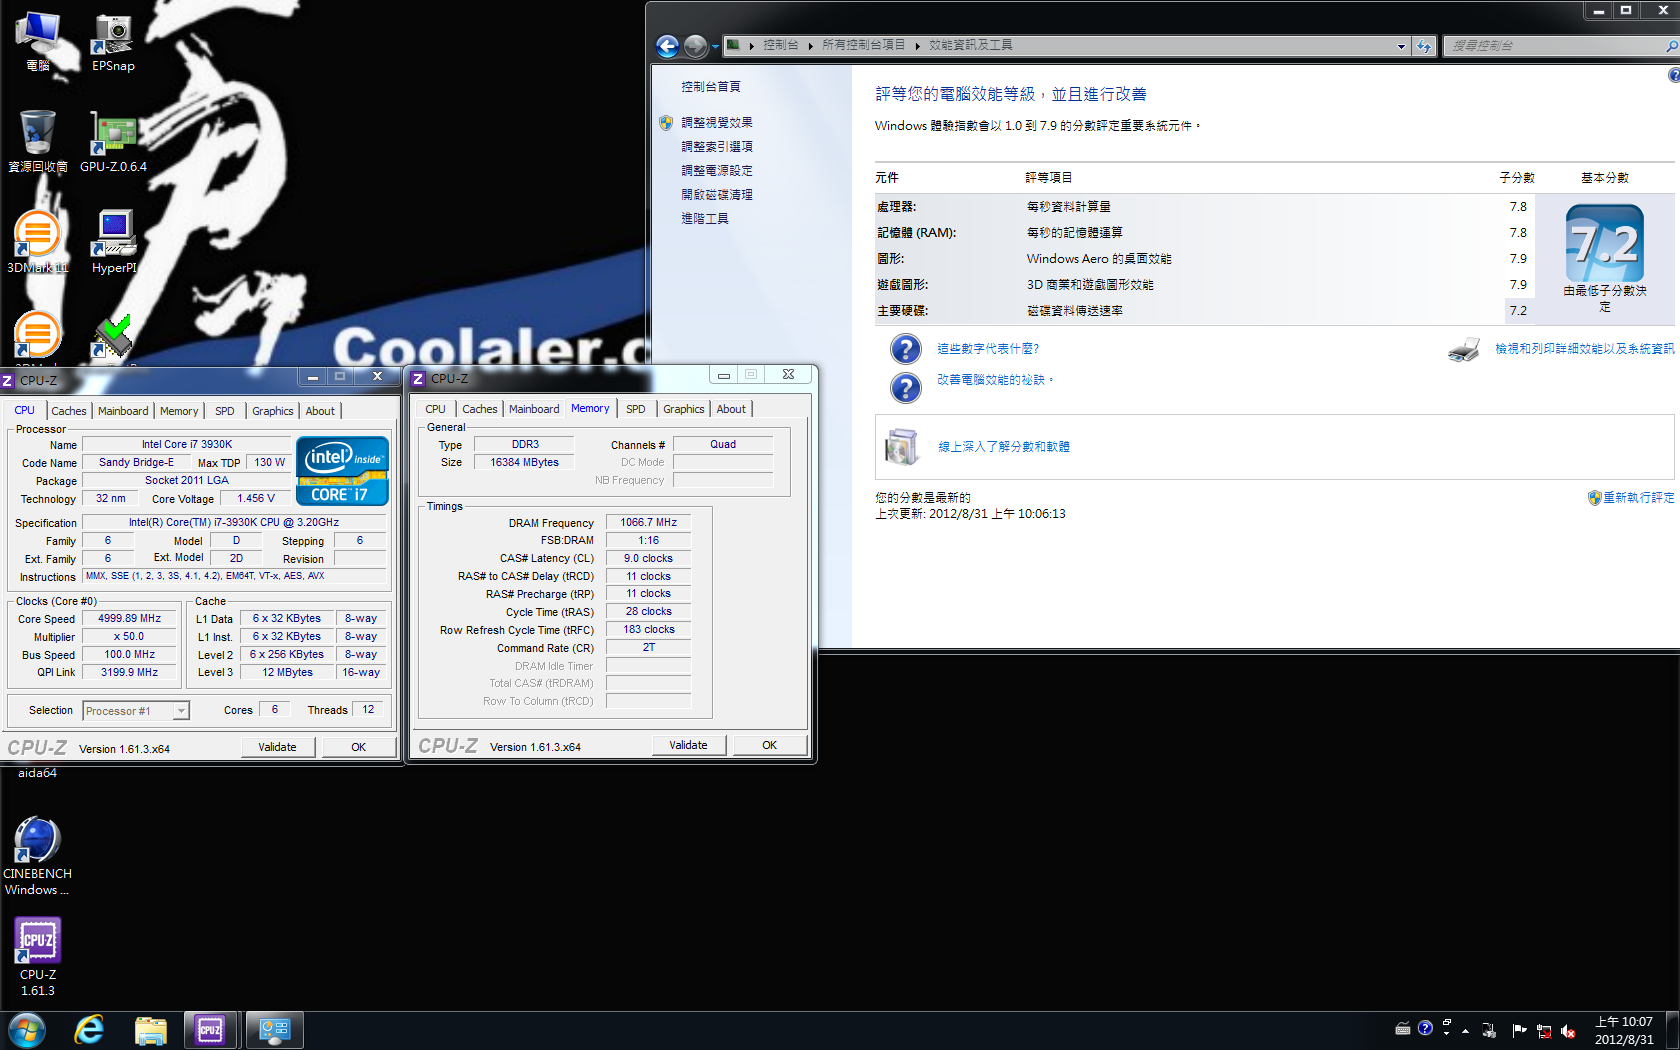Click the printer icon for detailed performance info
The image size is (1680, 1050).
pyautogui.click(x=1464, y=349)
